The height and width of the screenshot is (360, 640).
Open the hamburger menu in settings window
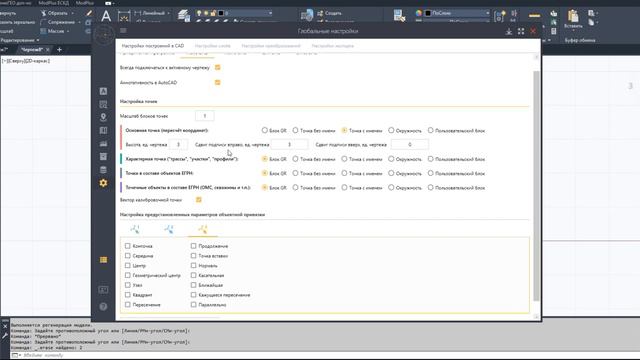click(x=123, y=31)
